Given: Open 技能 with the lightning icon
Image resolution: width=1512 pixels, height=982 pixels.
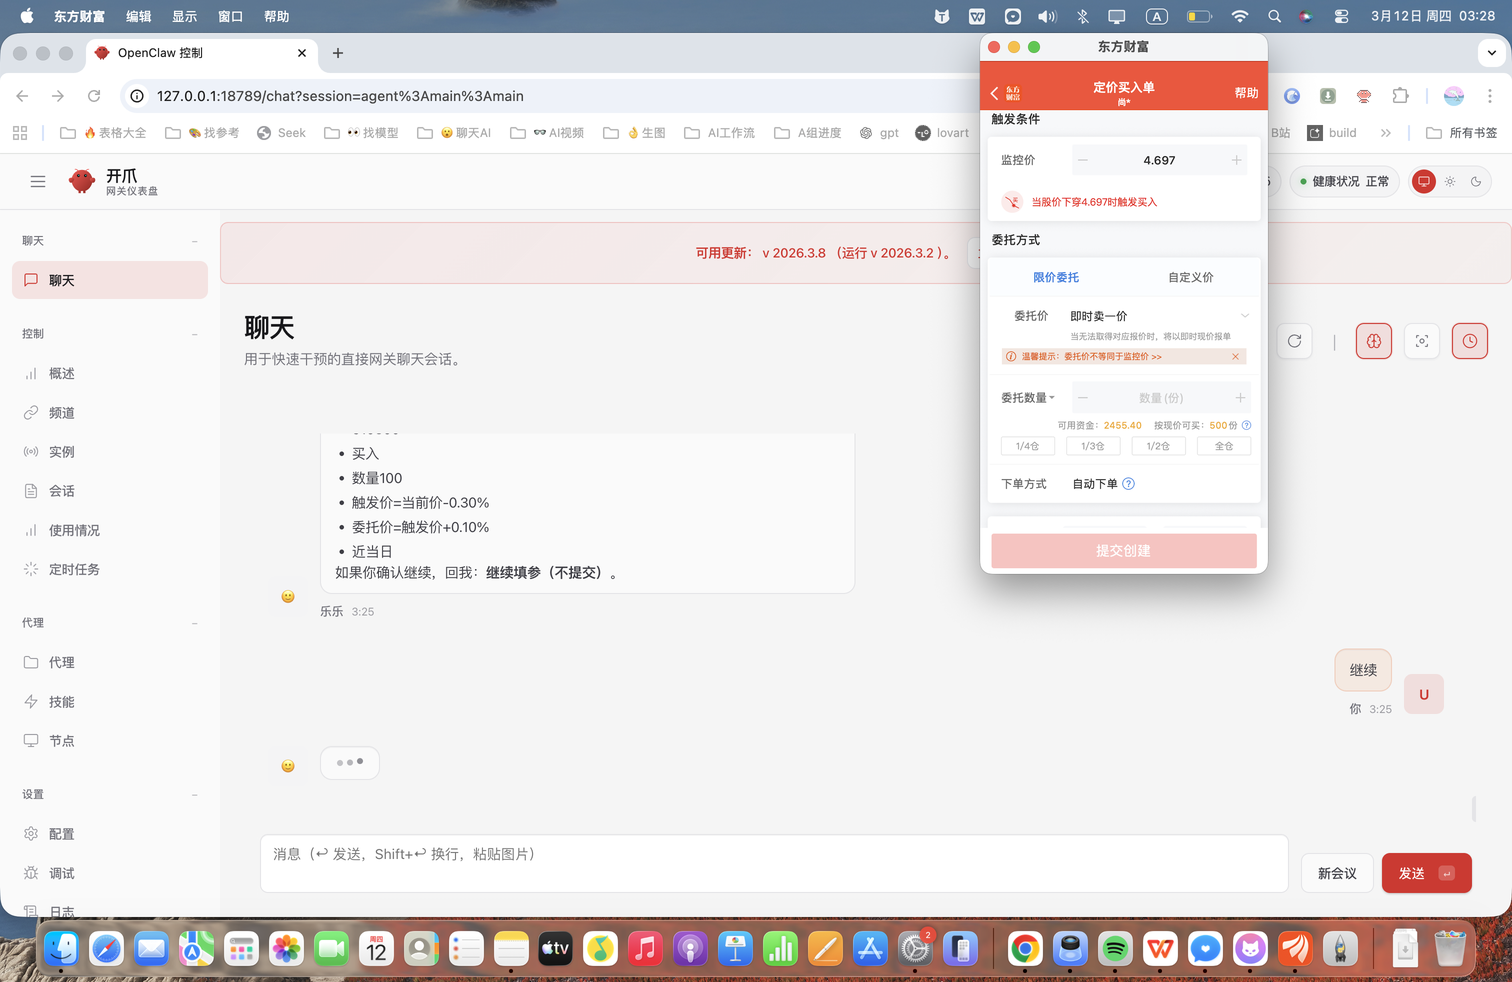Looking at the screenshot, I should 62,702.
